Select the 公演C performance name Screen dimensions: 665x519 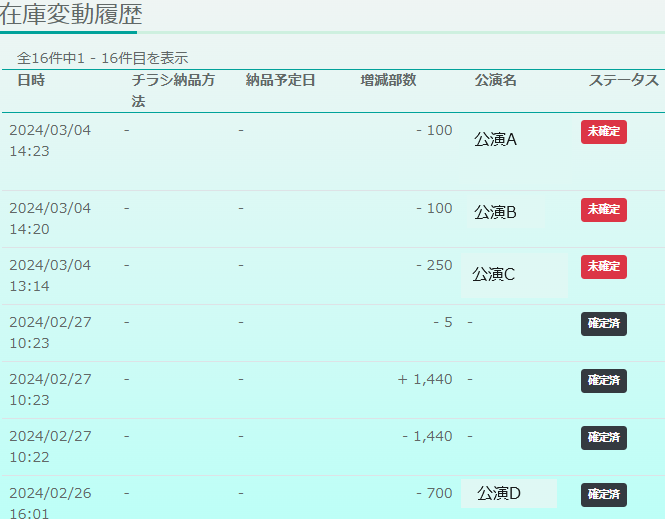pyautogui.click(x=493, y=274)
